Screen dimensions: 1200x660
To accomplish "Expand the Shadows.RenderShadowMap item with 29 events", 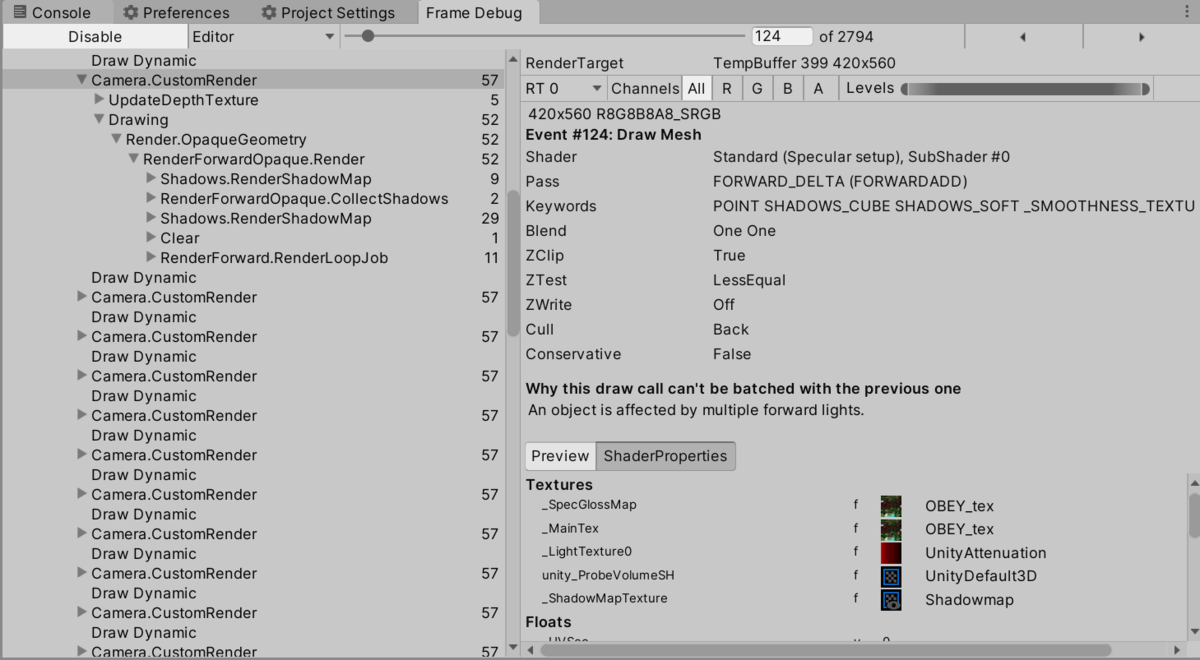I will (x=151, y=218).
